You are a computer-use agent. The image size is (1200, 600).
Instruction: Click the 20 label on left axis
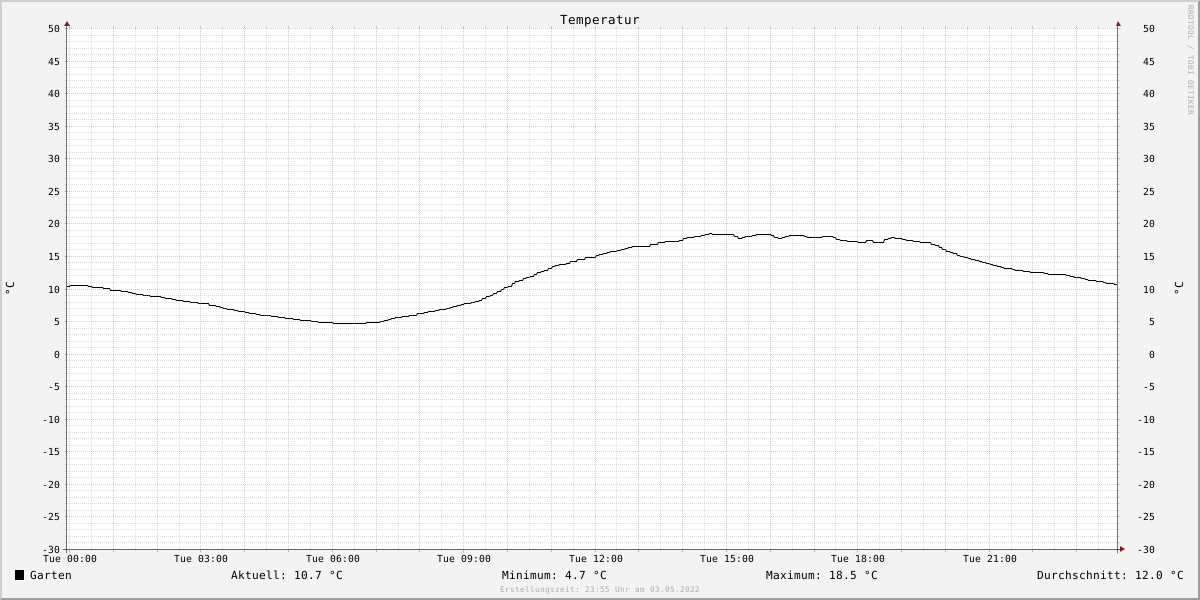[54, 224]
